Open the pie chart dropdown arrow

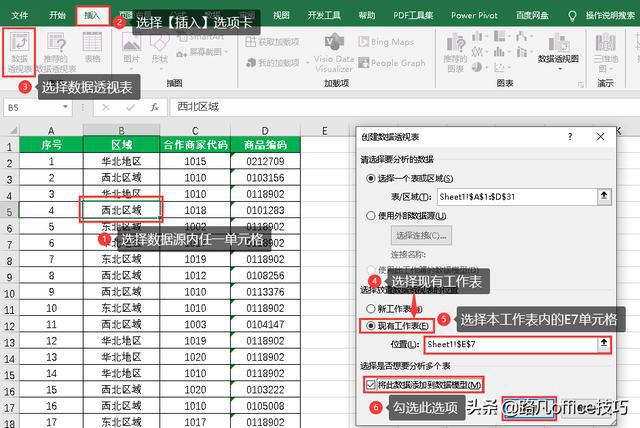click(487, 67)
